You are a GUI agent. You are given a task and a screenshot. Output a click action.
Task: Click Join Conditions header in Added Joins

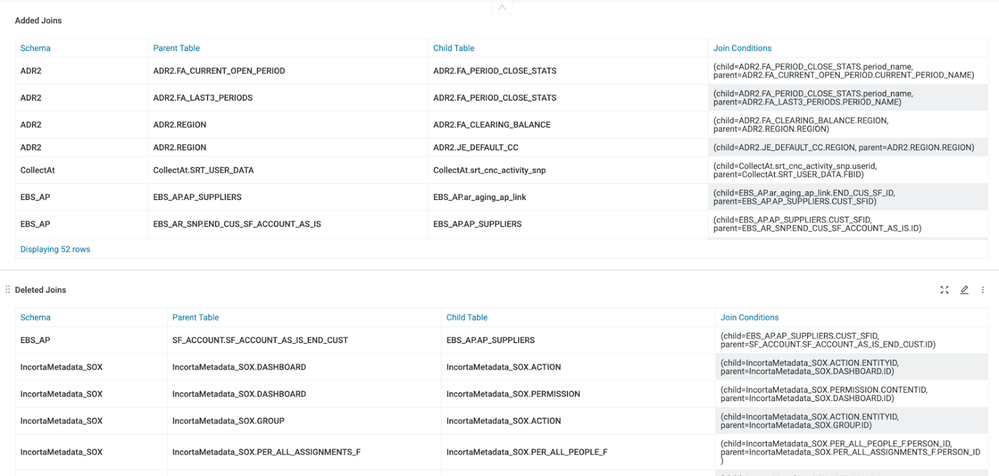[742, 48]
